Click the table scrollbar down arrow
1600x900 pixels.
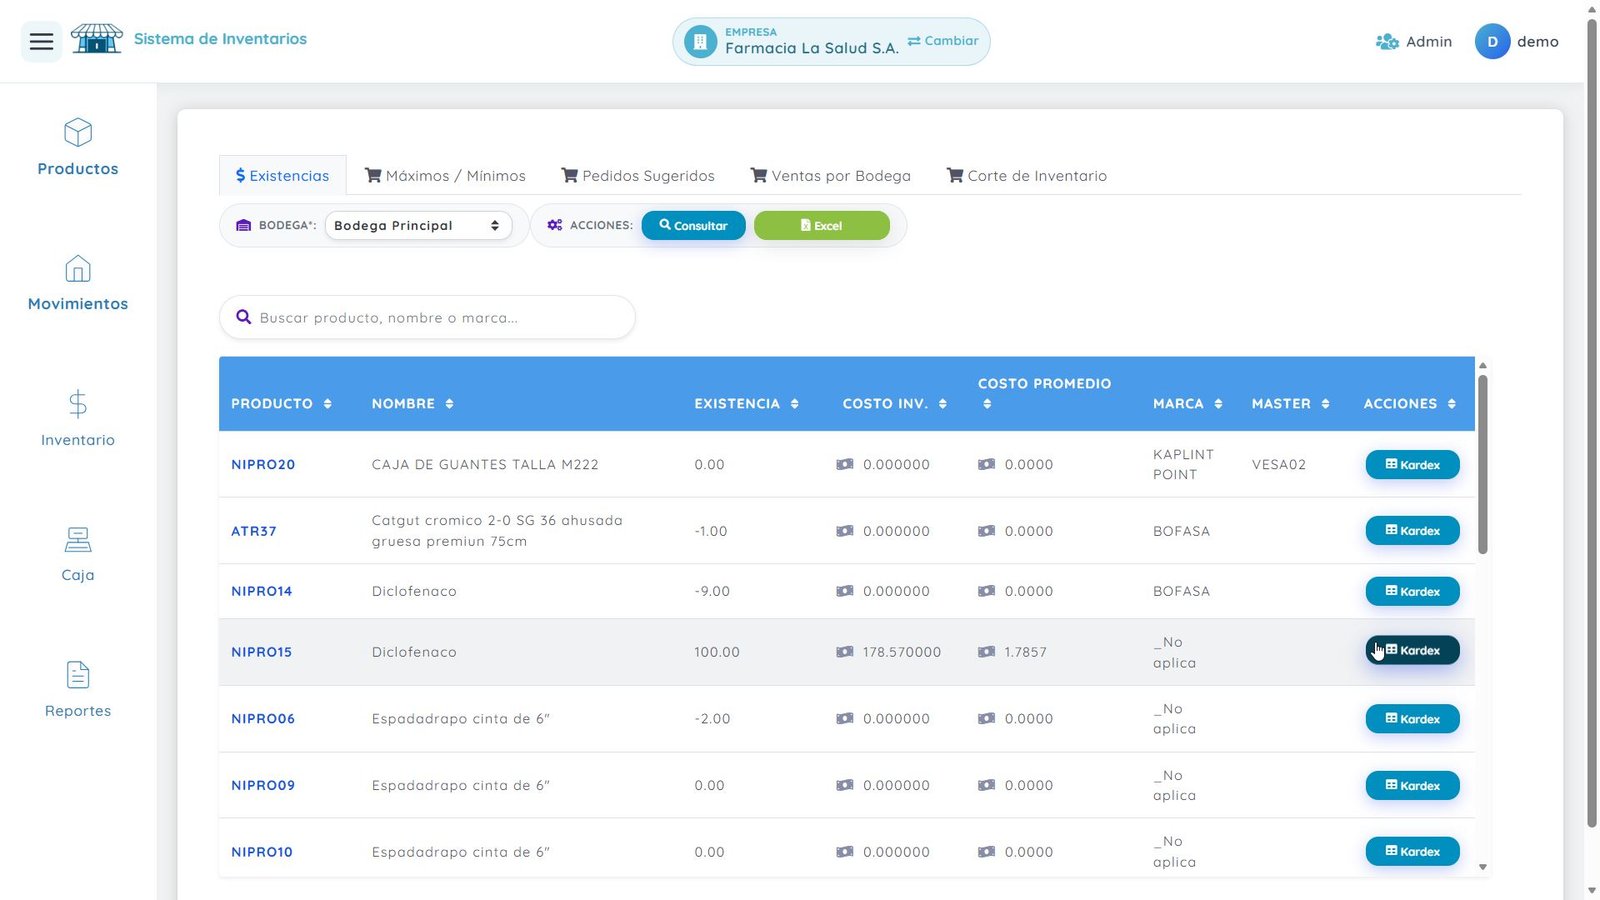pyautogui.click(x=1483, y=867)
